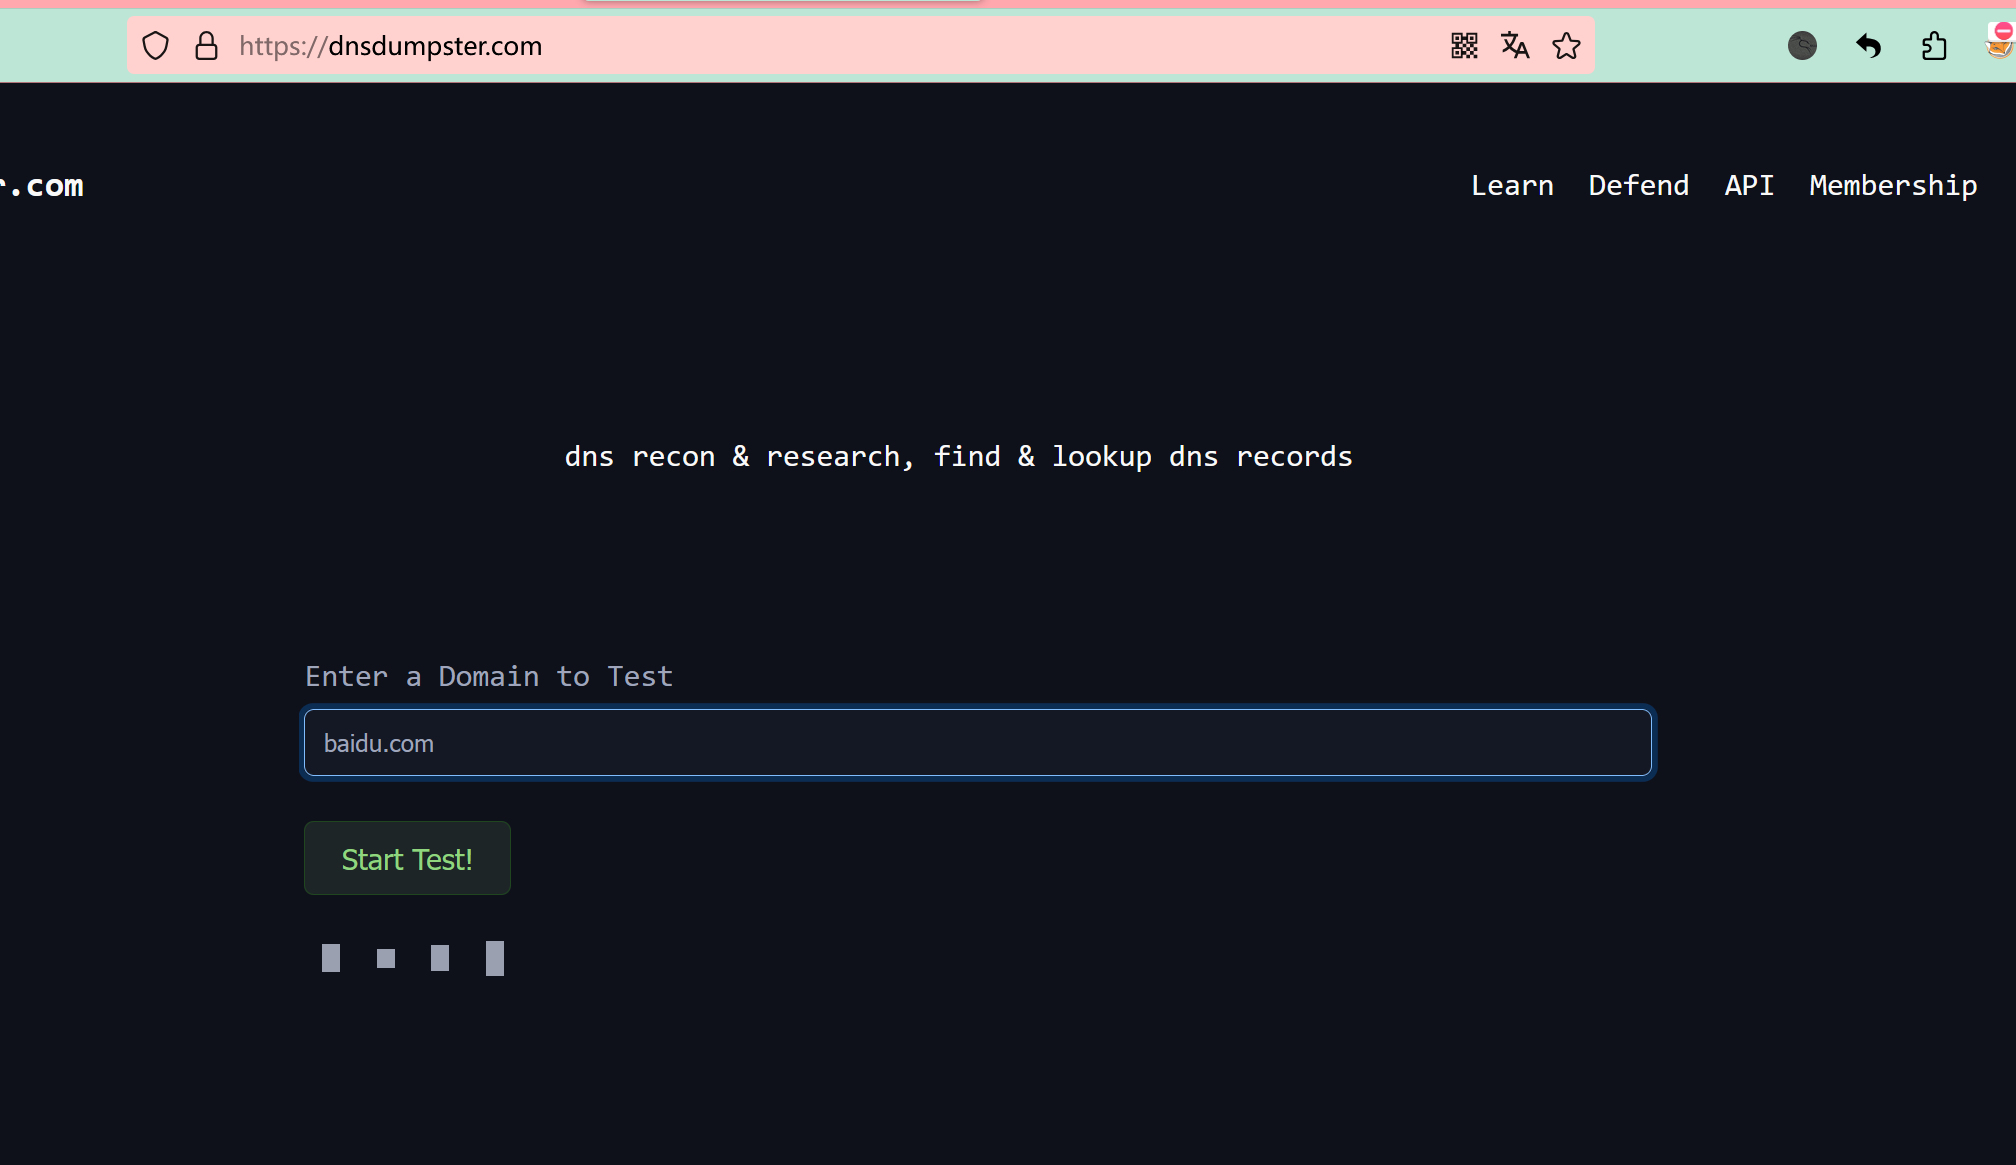Viewport: 2016px width, 1165px height.
Task: Click the dark round profile icon
Action: coord(1802,46)
